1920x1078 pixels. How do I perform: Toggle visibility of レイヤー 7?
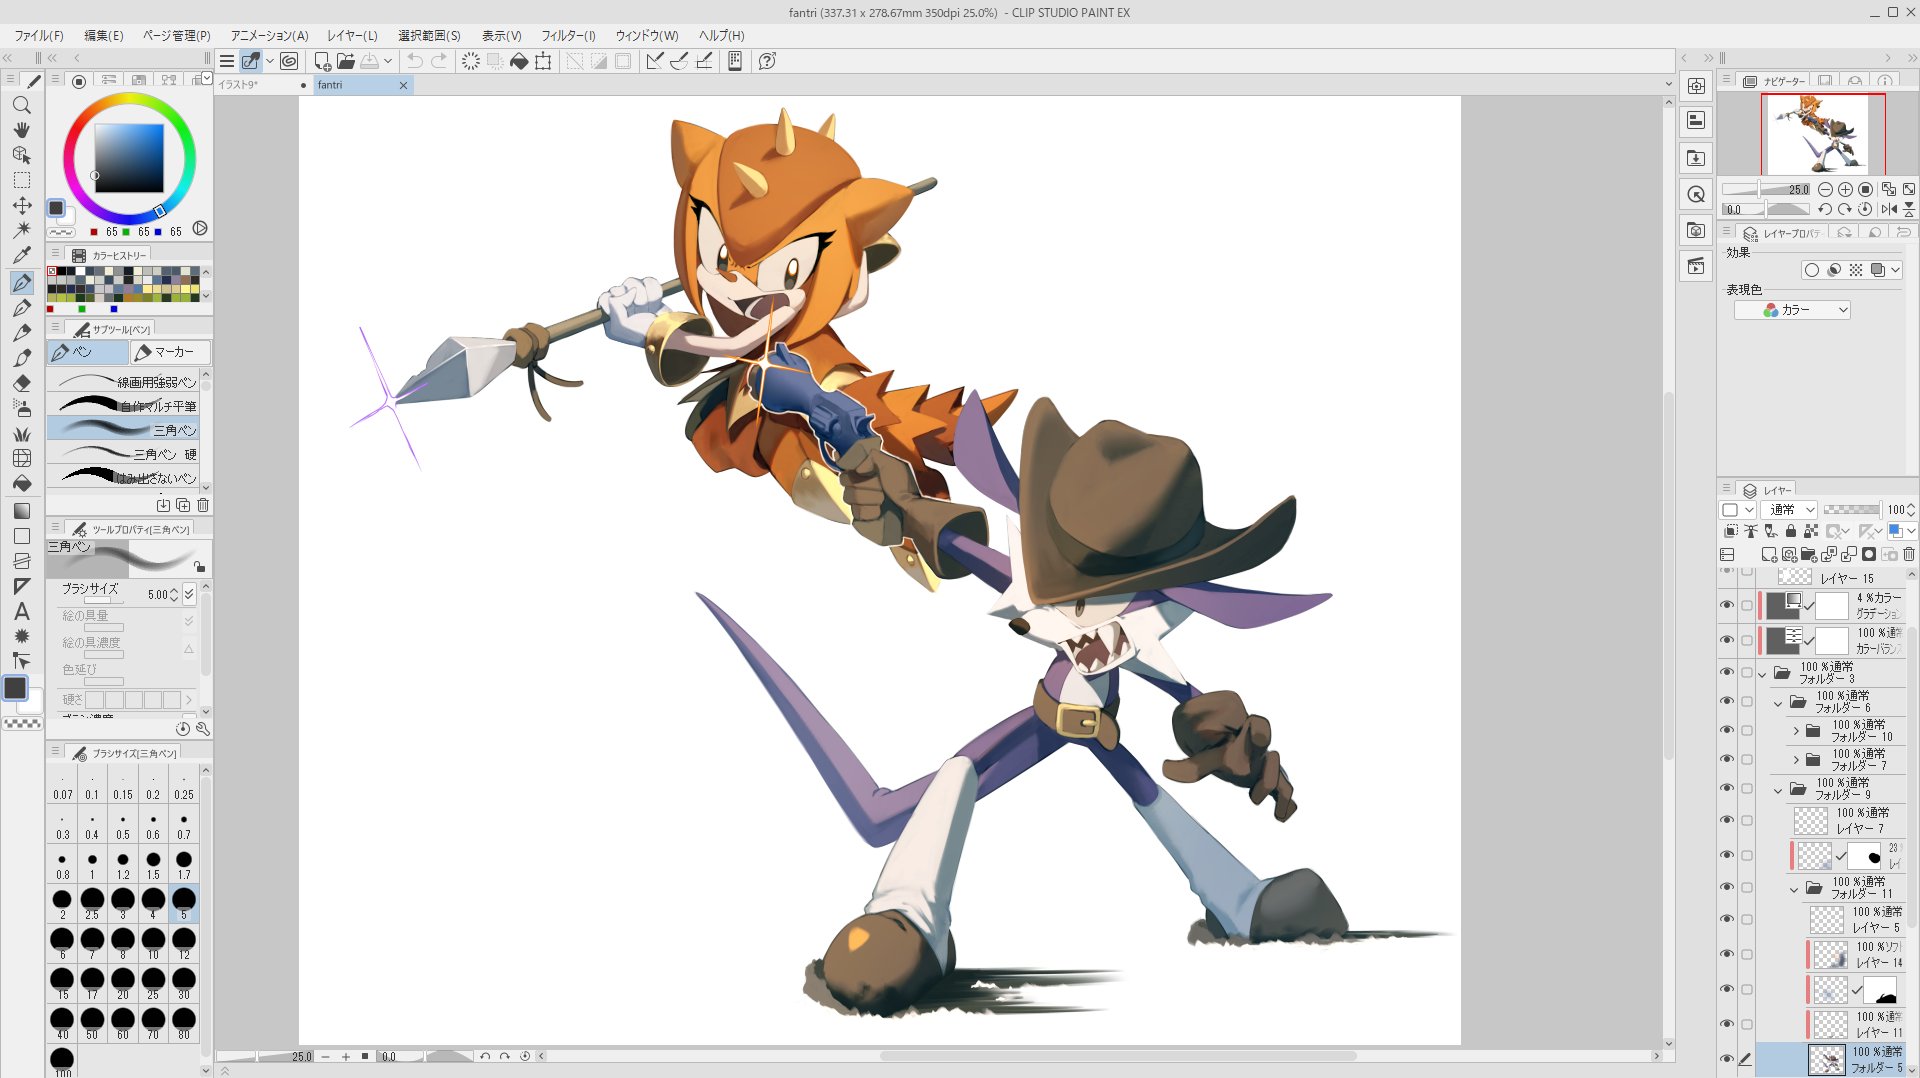pos(1726,820)
